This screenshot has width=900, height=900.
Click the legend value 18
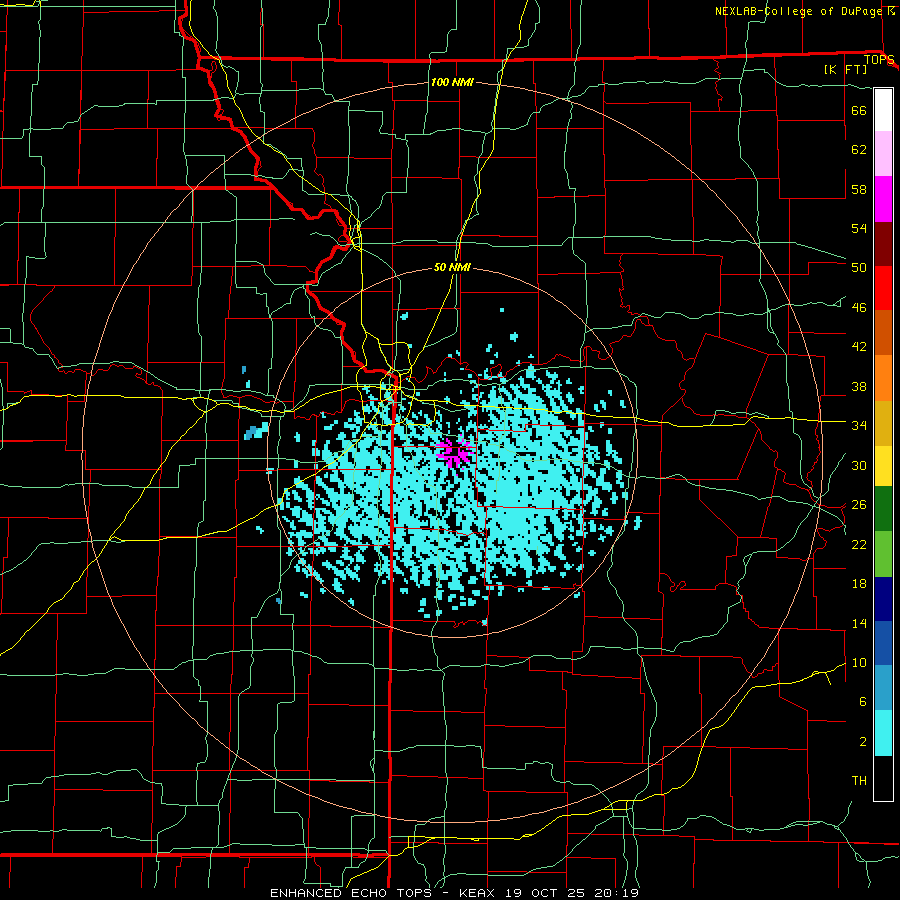(859, 584)
